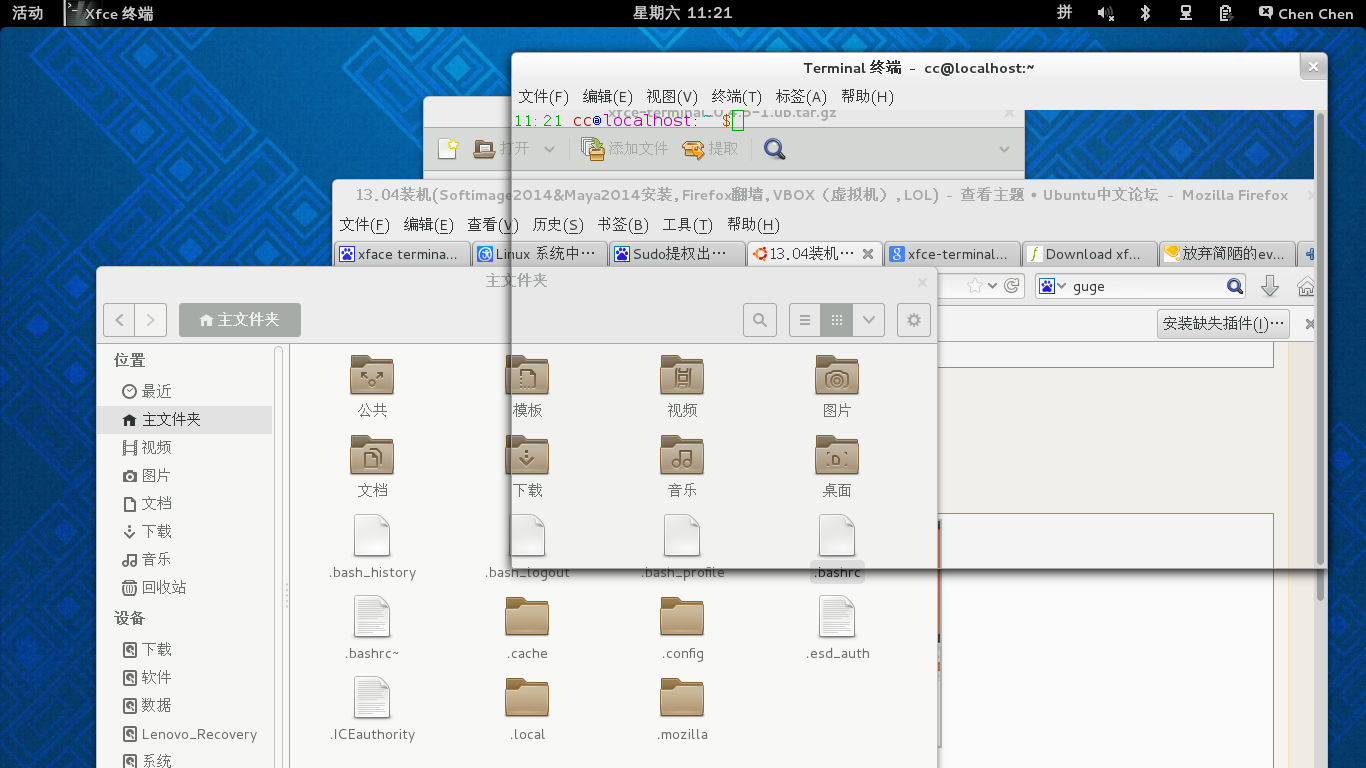Screen dimensions: 1366x768
Task: Open terminal 视图(V) menu
Action: pos(671,96)
